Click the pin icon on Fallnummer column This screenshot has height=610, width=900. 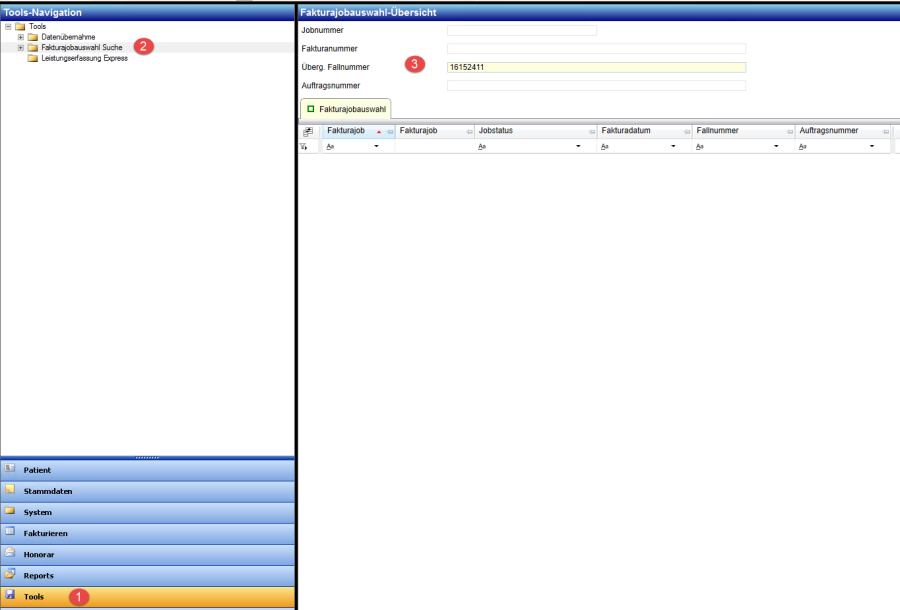tap(790, 132)
